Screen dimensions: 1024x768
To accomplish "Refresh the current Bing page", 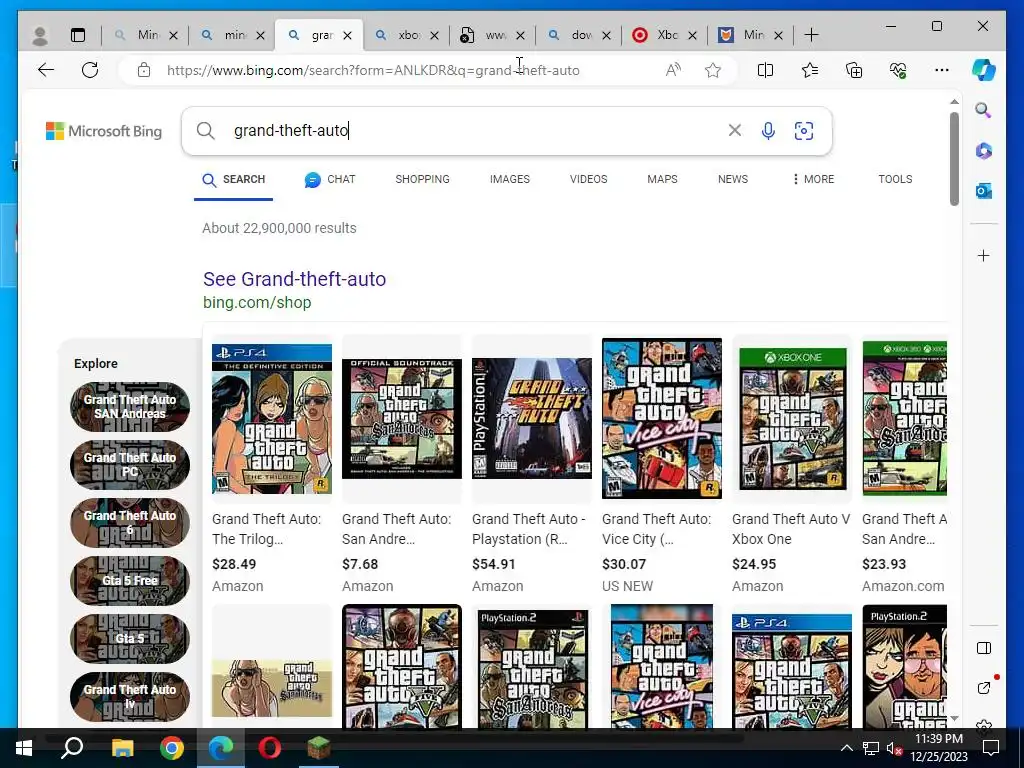I will click(90, 70).
